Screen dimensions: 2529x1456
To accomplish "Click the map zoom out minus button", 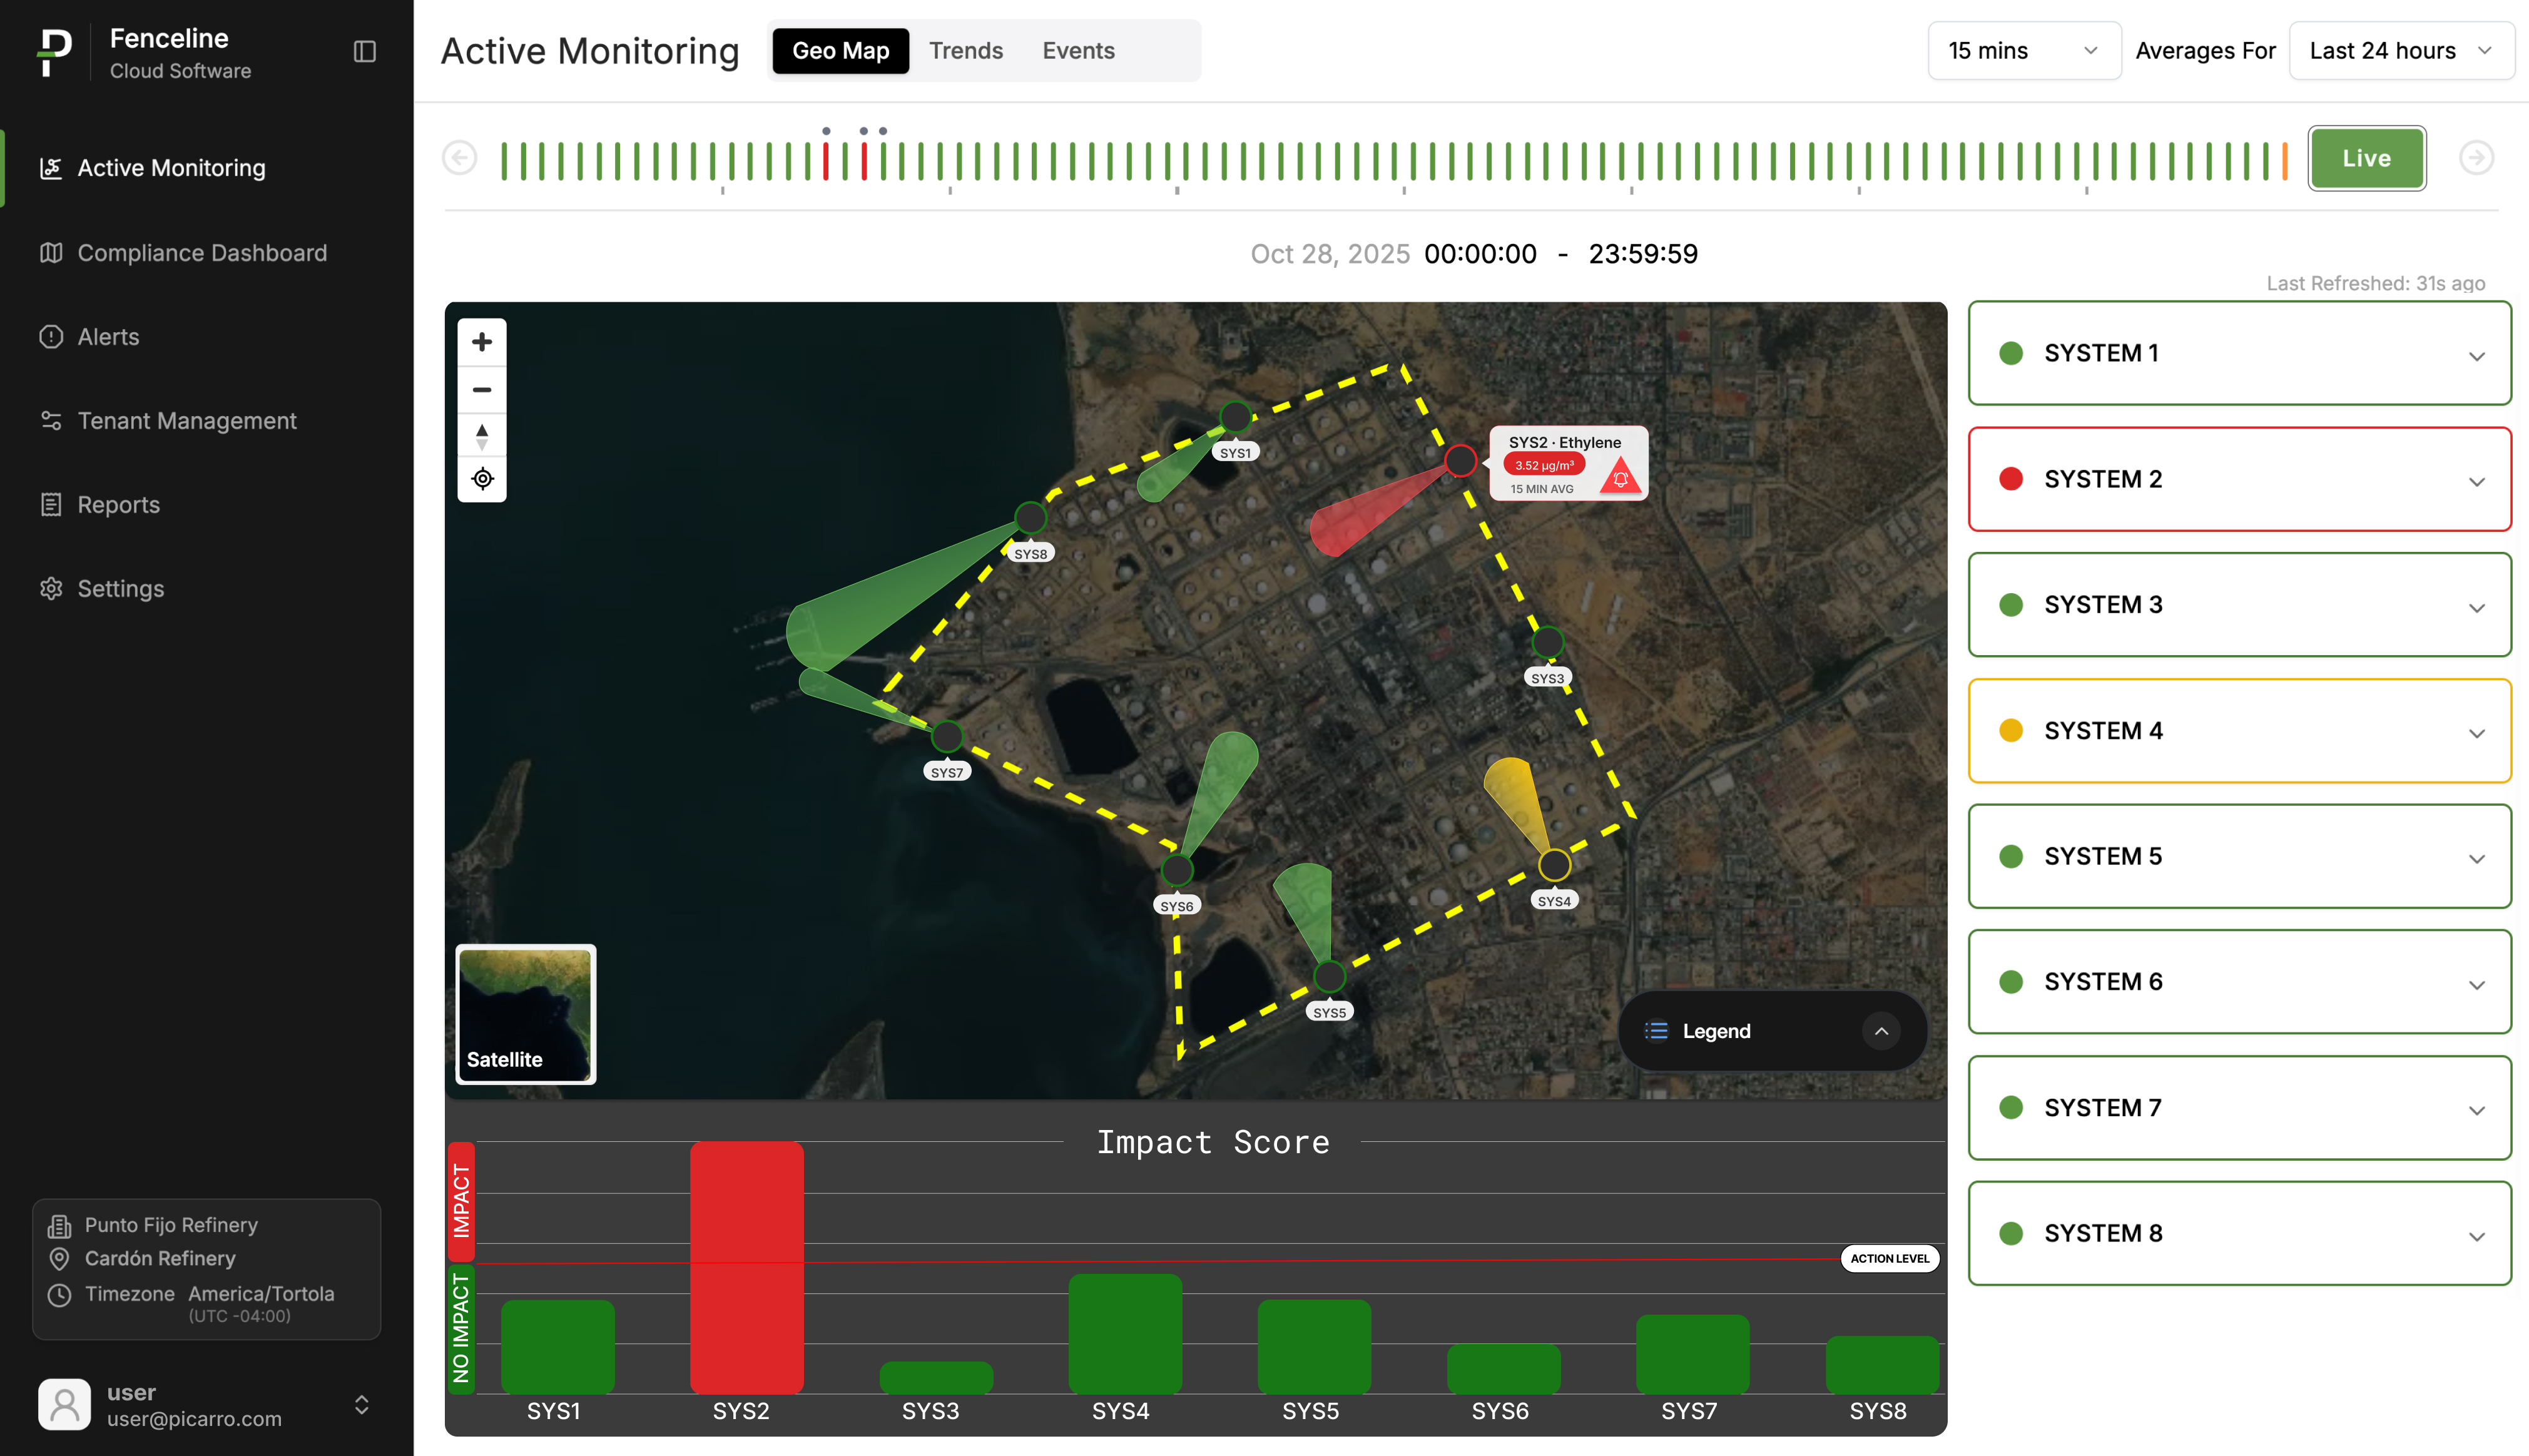I will (482, 390).
